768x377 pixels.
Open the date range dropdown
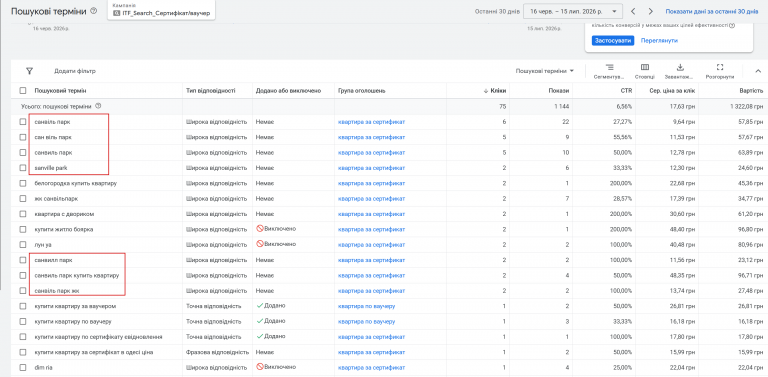coord(573,11)
